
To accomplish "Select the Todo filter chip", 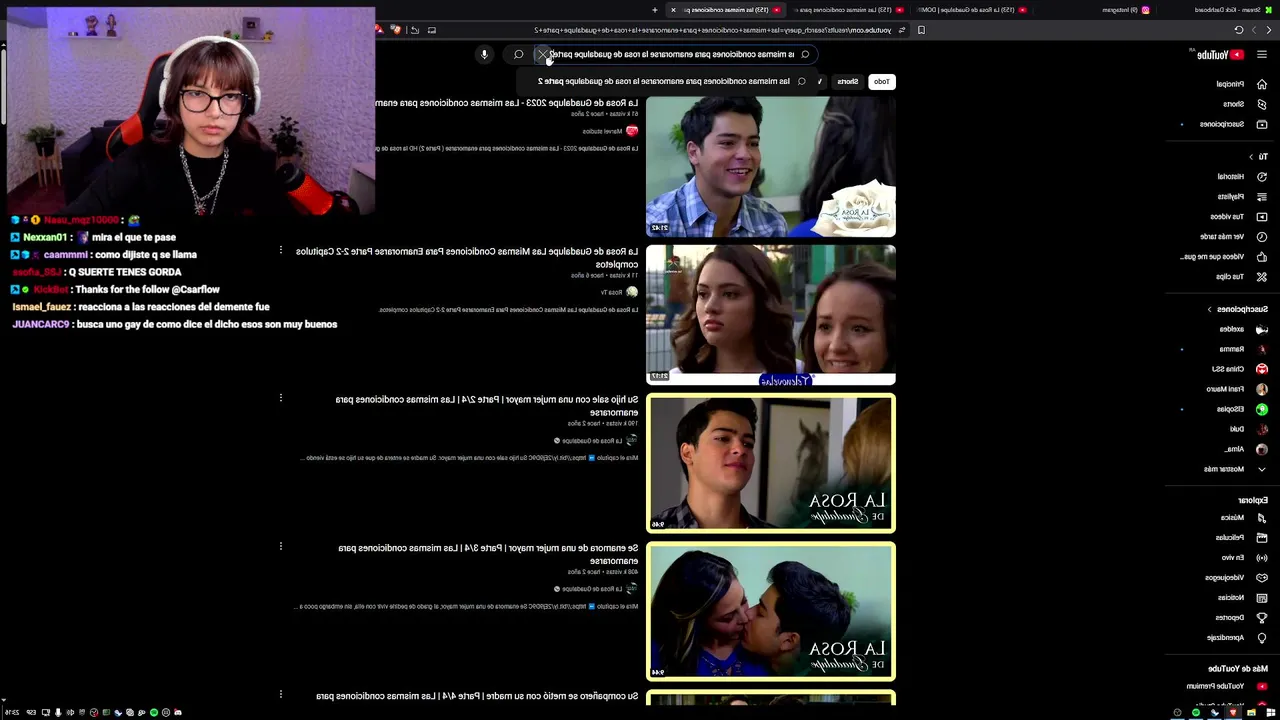I will [881, 81].
